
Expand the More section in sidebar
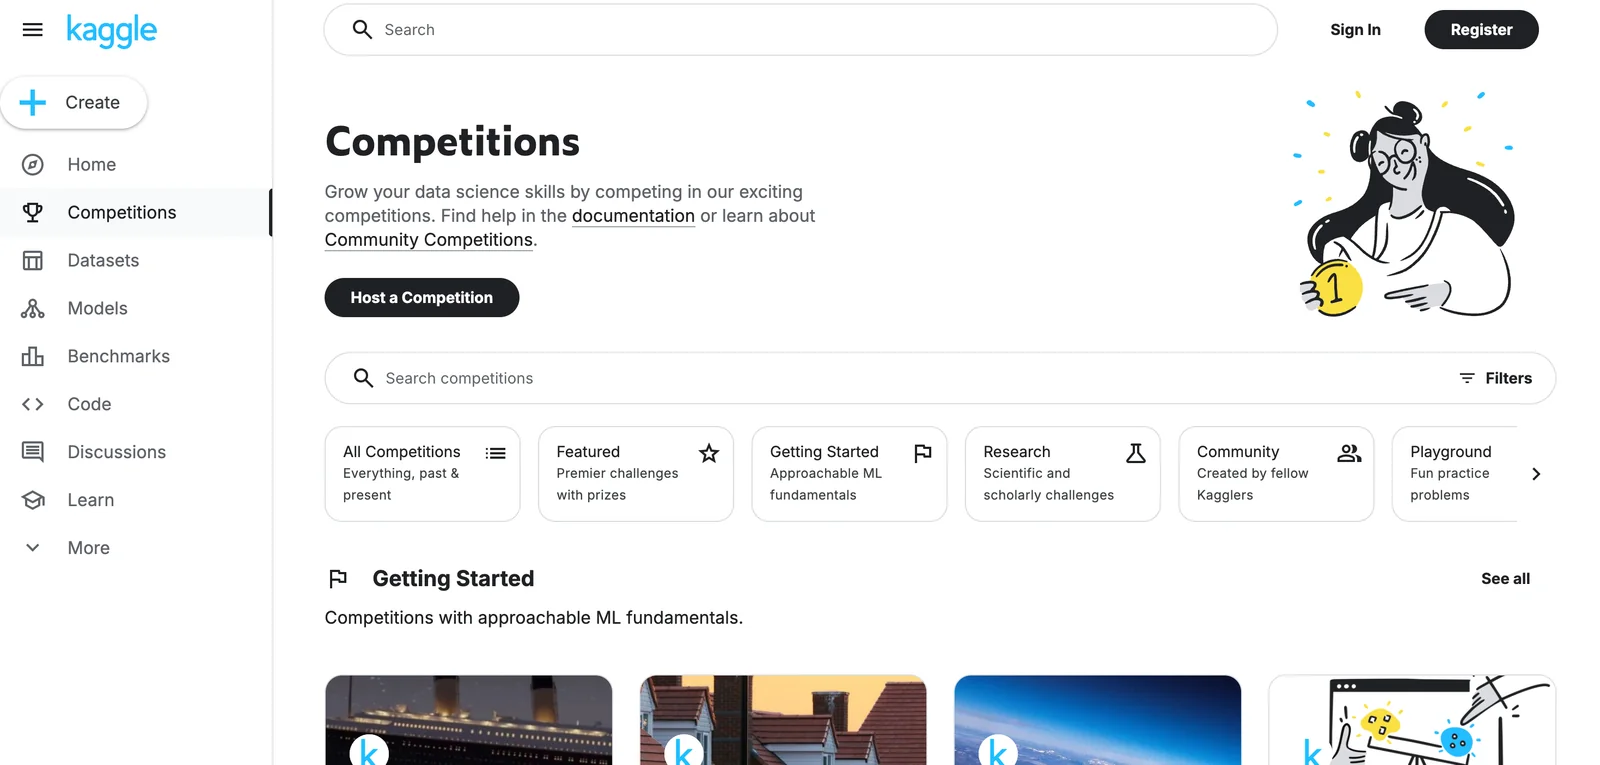click(x=88, y=548)
